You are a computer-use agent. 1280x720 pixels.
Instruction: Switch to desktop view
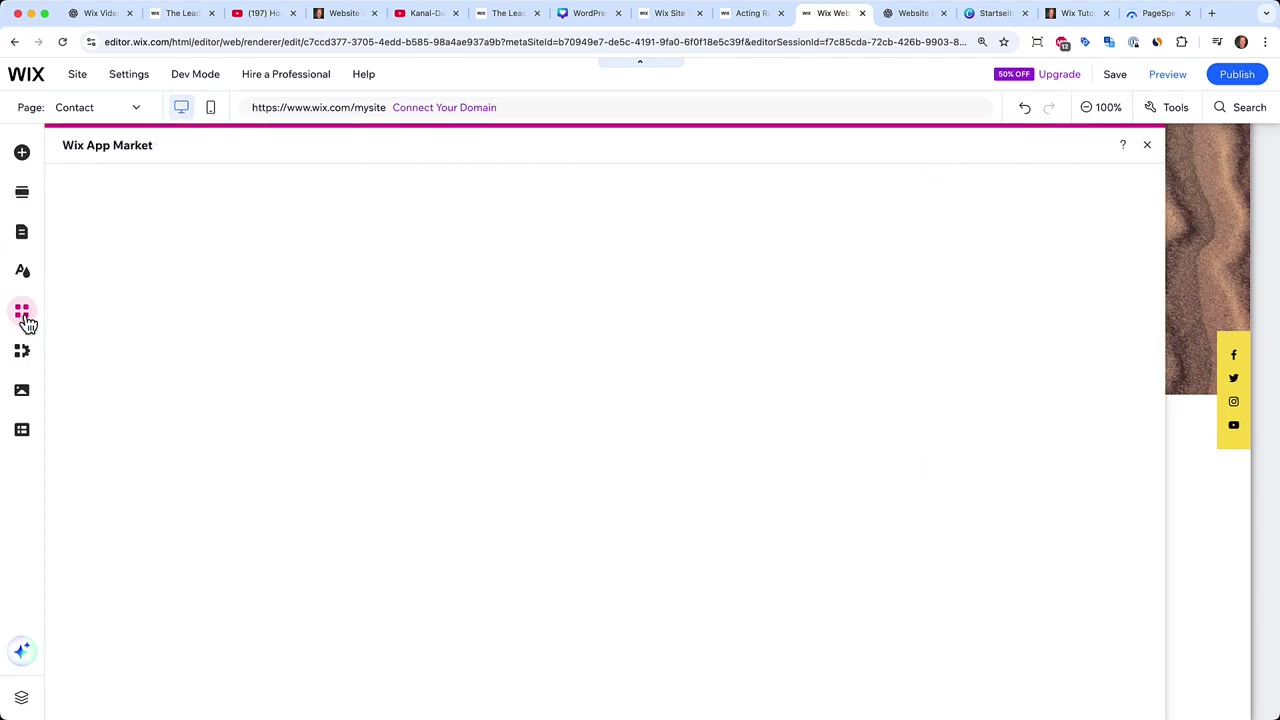181,107
